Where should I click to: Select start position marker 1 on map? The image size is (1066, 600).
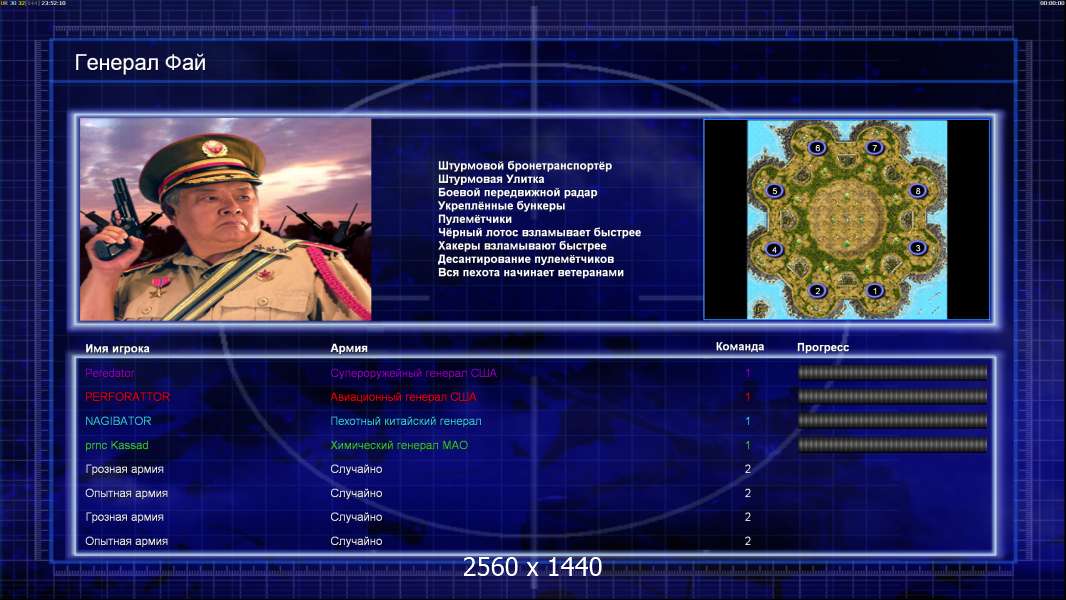click(x=875, y=291)
